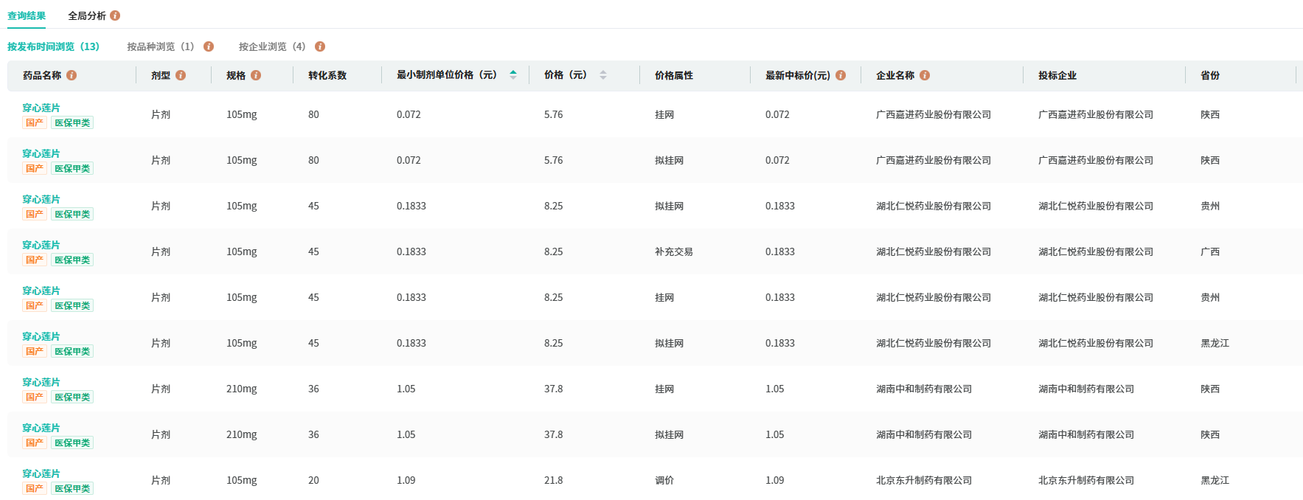This screenshot has width=1303, height=500.
Task: Click the 投标企业 column header
Action: point(1057,75)
